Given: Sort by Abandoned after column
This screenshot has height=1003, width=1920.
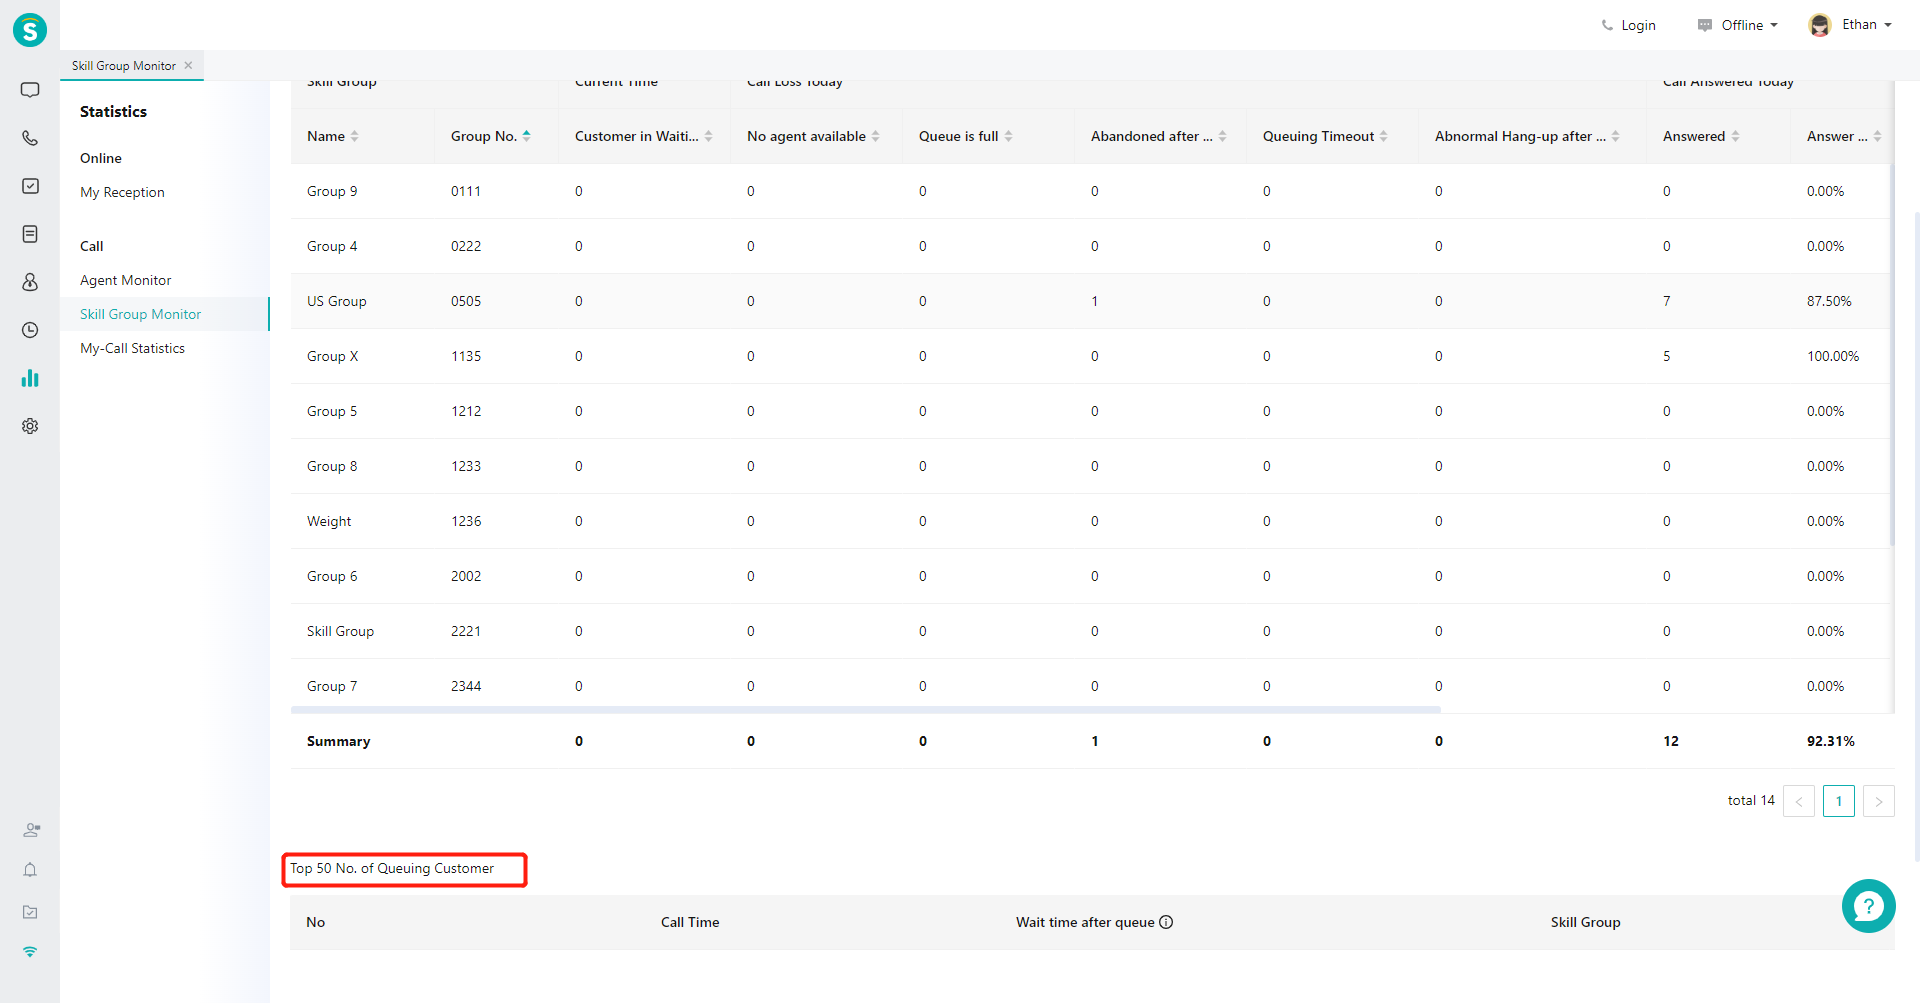Looking at the screenshot, I should pyautogui.click(x=1222, y=136).
